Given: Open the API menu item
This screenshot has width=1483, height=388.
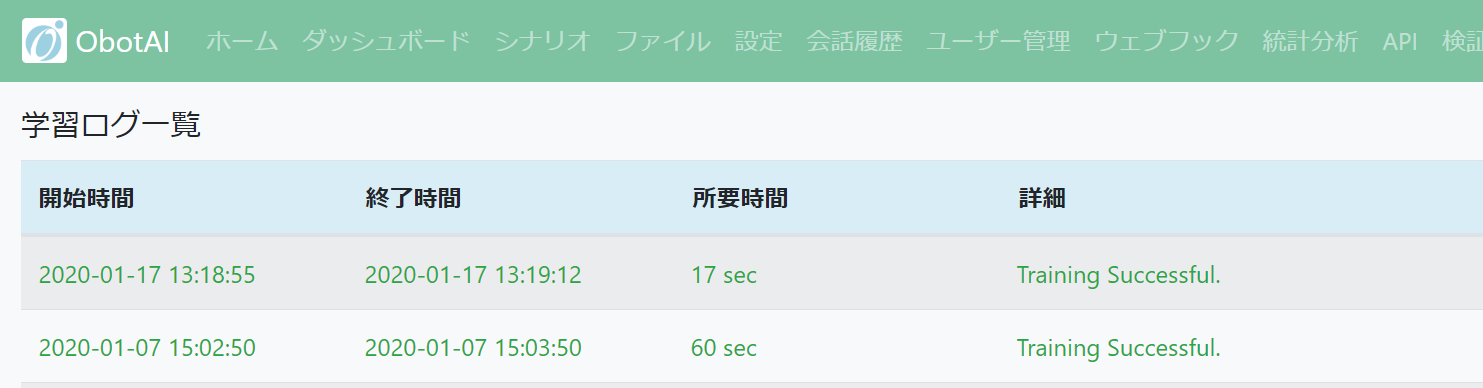Looking at the screenshot, I should pos(1400,41).
